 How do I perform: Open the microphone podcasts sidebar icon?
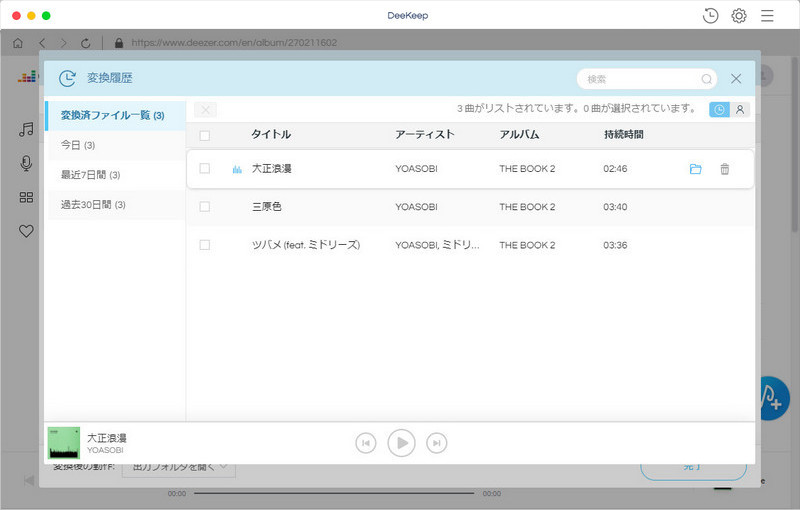[x=26, y=163]
